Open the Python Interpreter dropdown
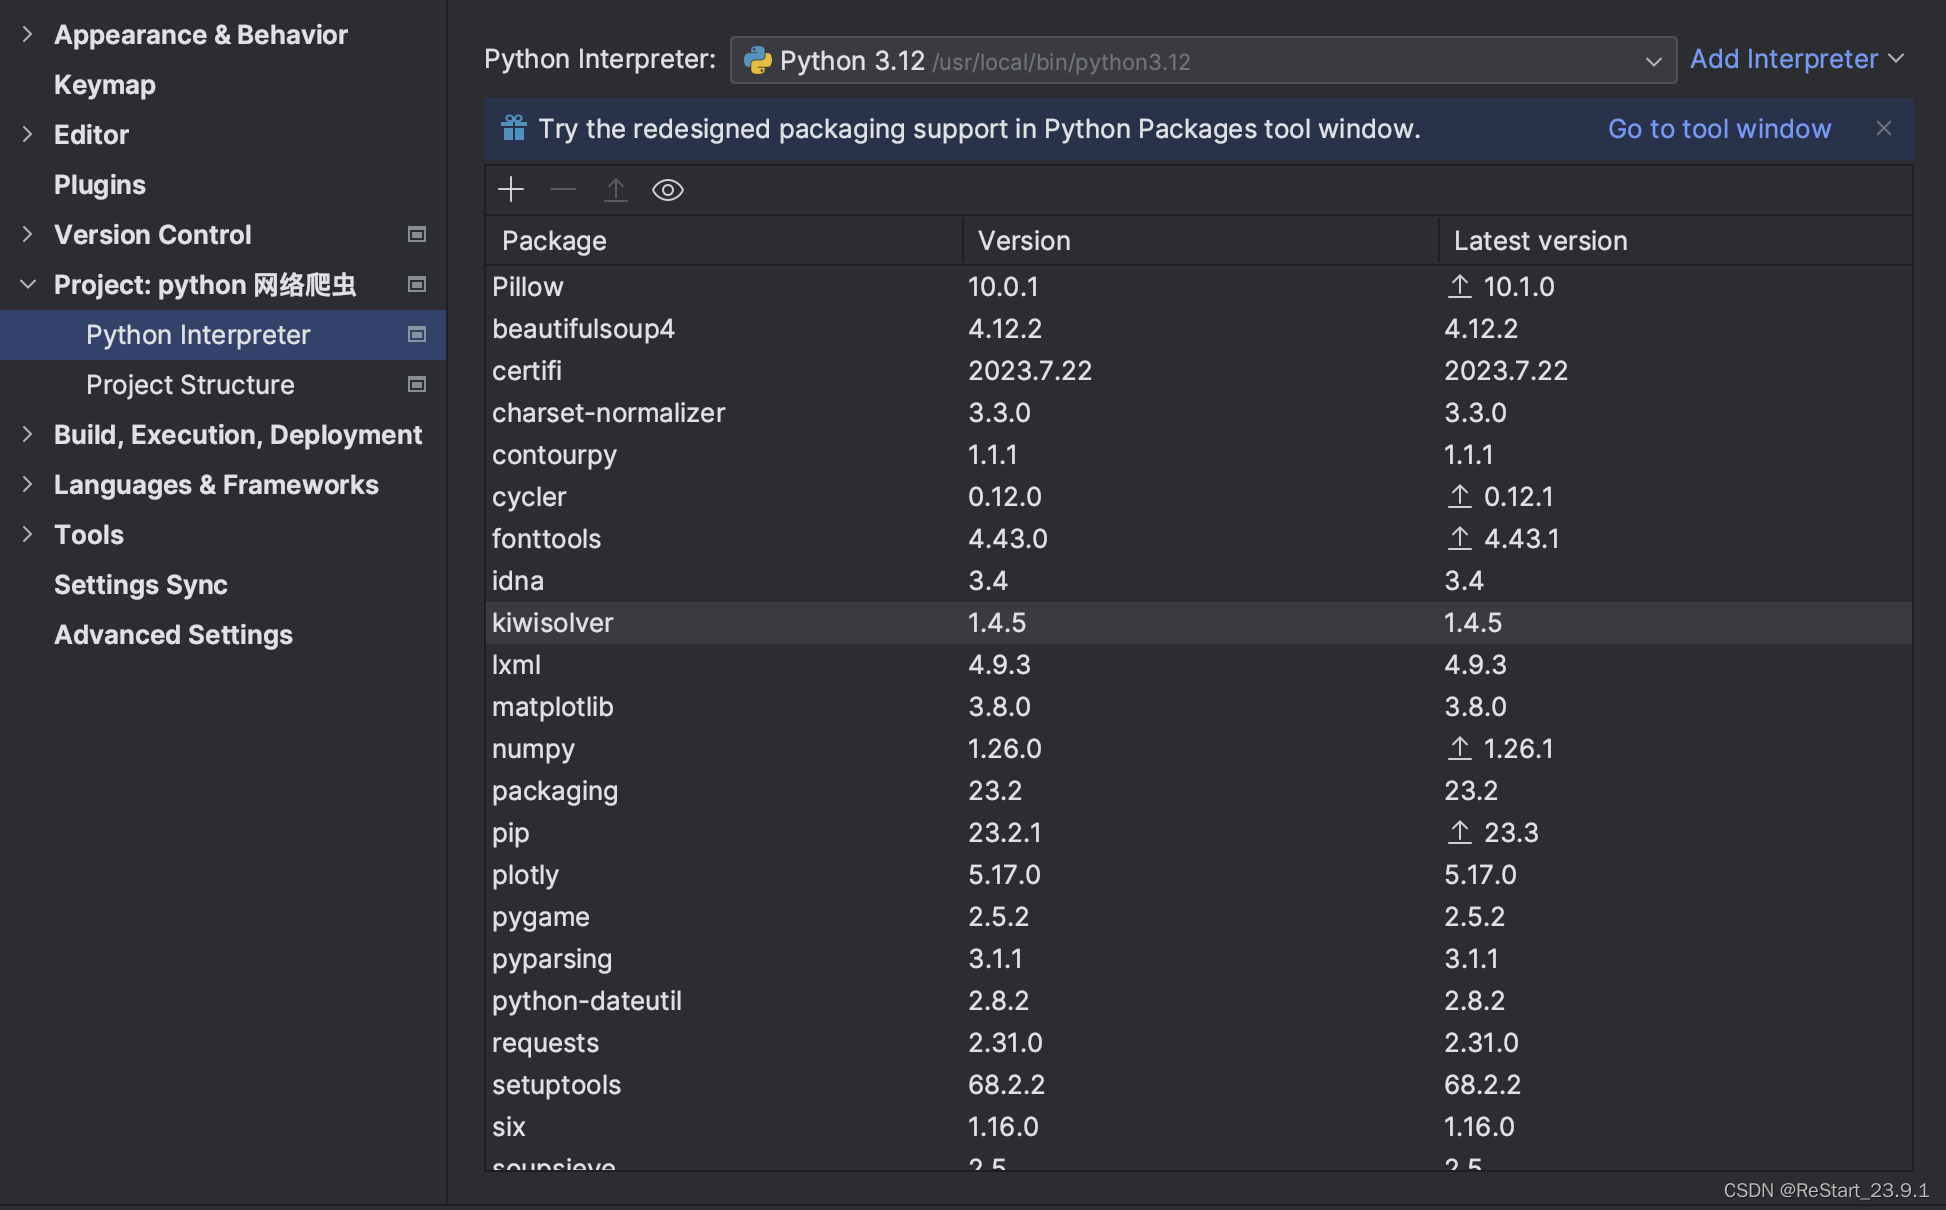Viewport: 1946px width, 1210px height. [x=1203, y=60]
